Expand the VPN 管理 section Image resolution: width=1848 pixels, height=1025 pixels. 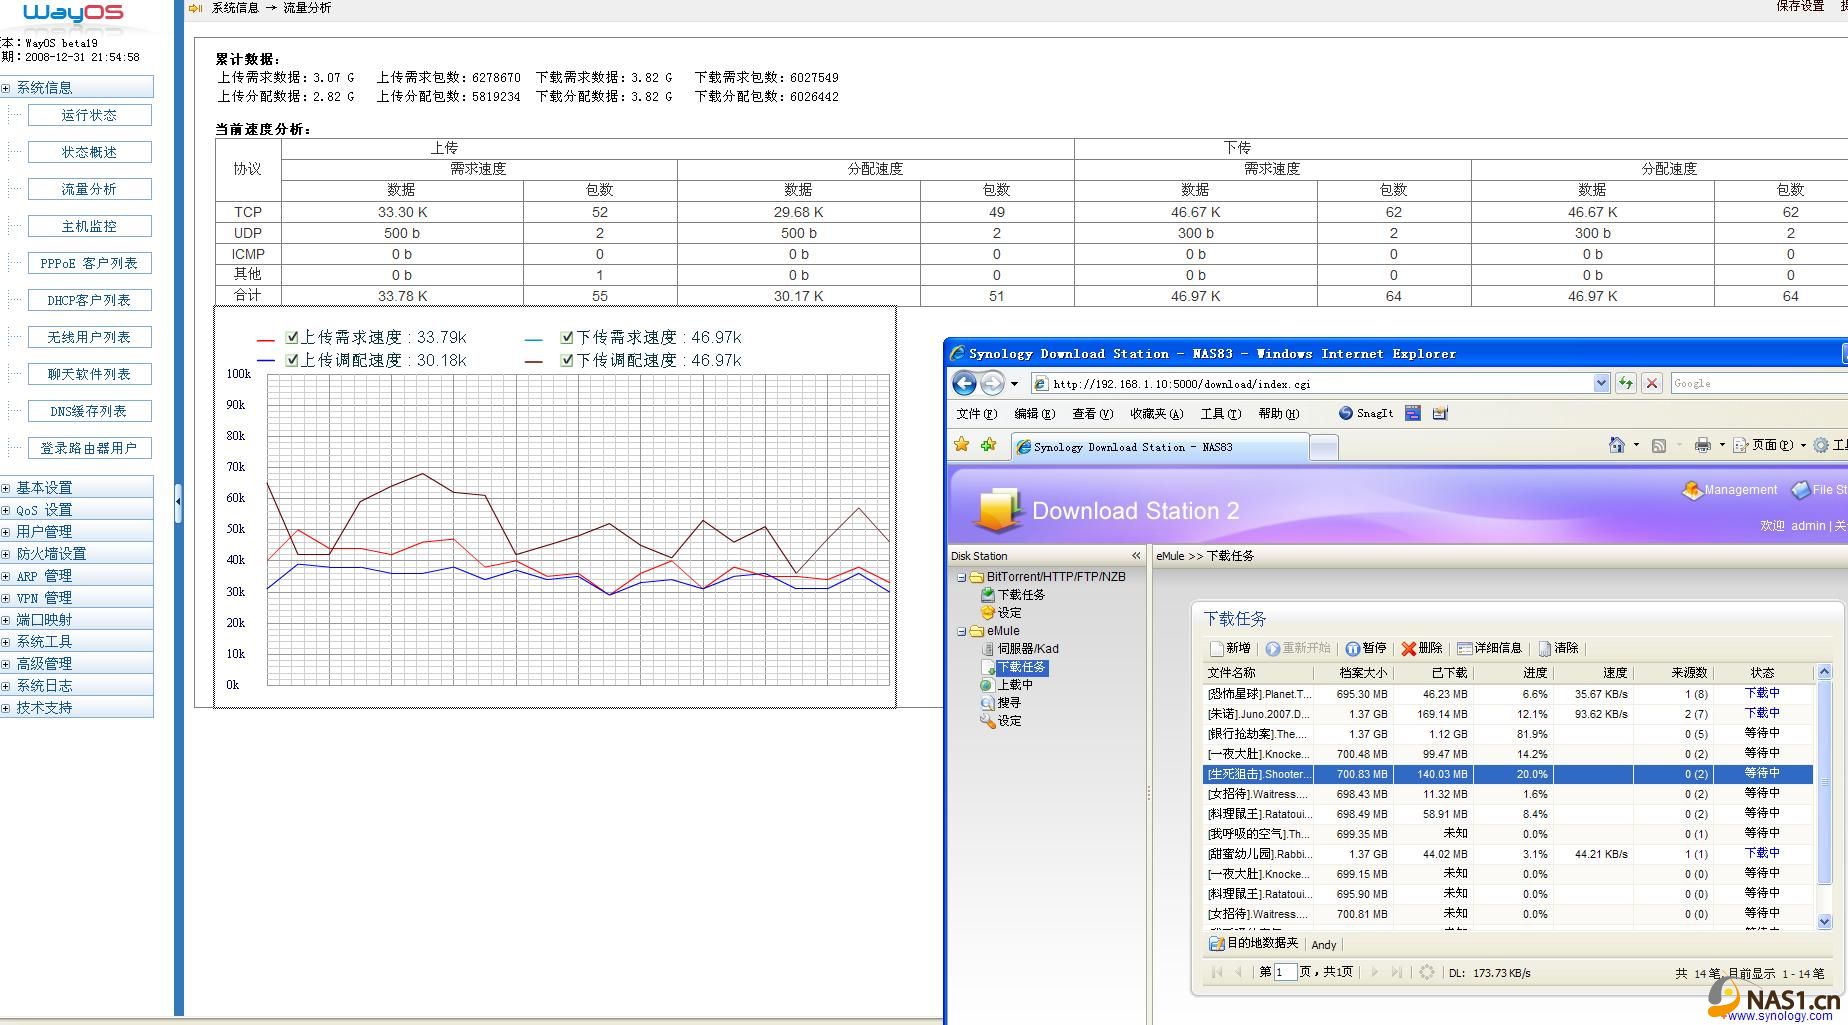(x=6, y=598)
